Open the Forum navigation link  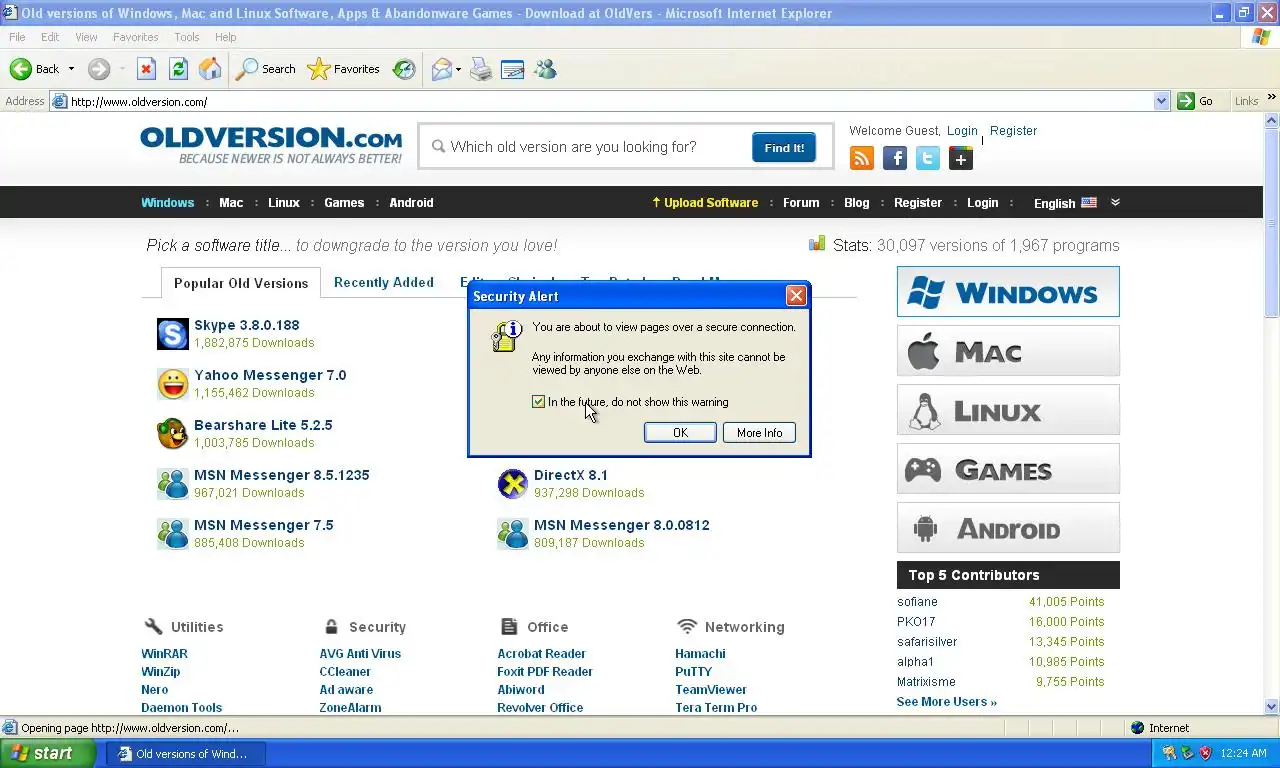tap(801, 202)
